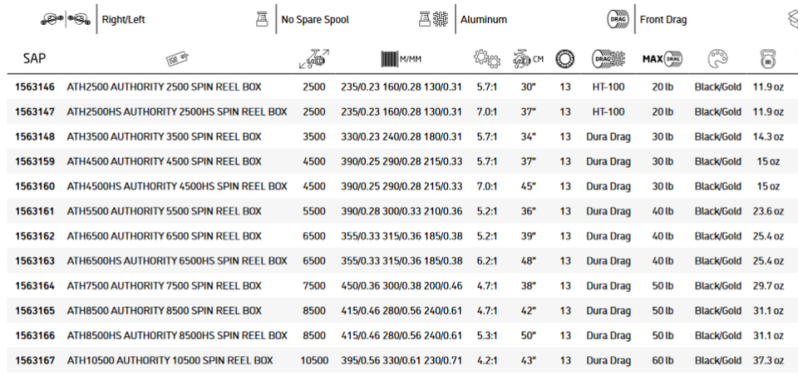Viewport: 798px width, 390px height.
Task: Click the 37.3 oz weight value
Action: [x=768, y=360]
